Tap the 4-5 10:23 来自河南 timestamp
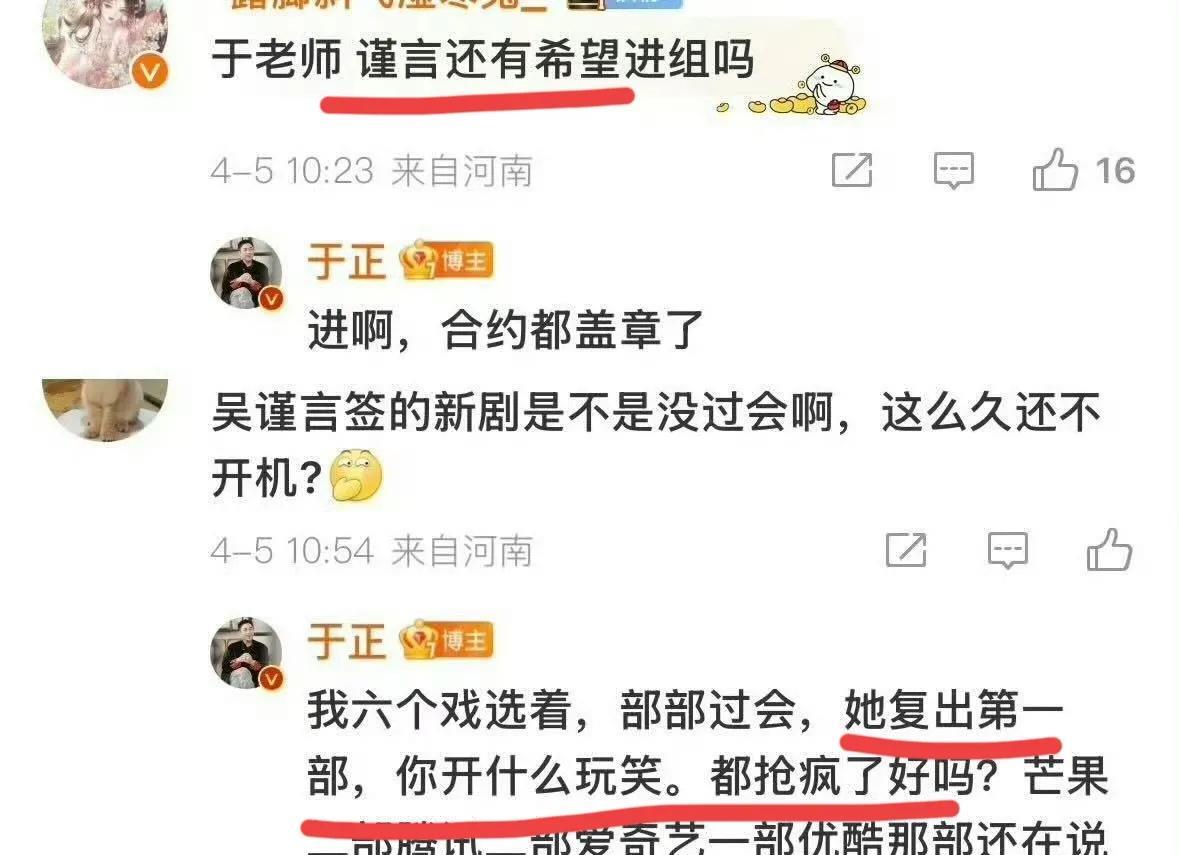 pos(371,171)
